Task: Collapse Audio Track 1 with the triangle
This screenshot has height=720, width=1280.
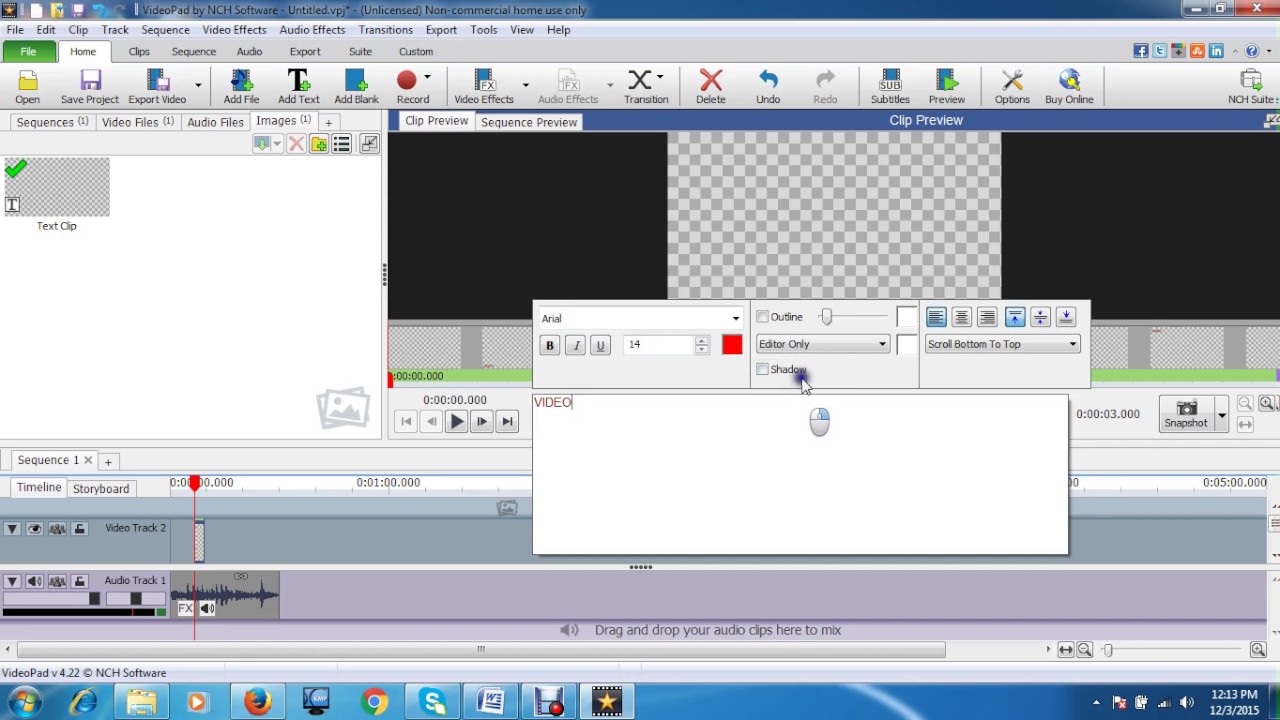Action: 12,581
